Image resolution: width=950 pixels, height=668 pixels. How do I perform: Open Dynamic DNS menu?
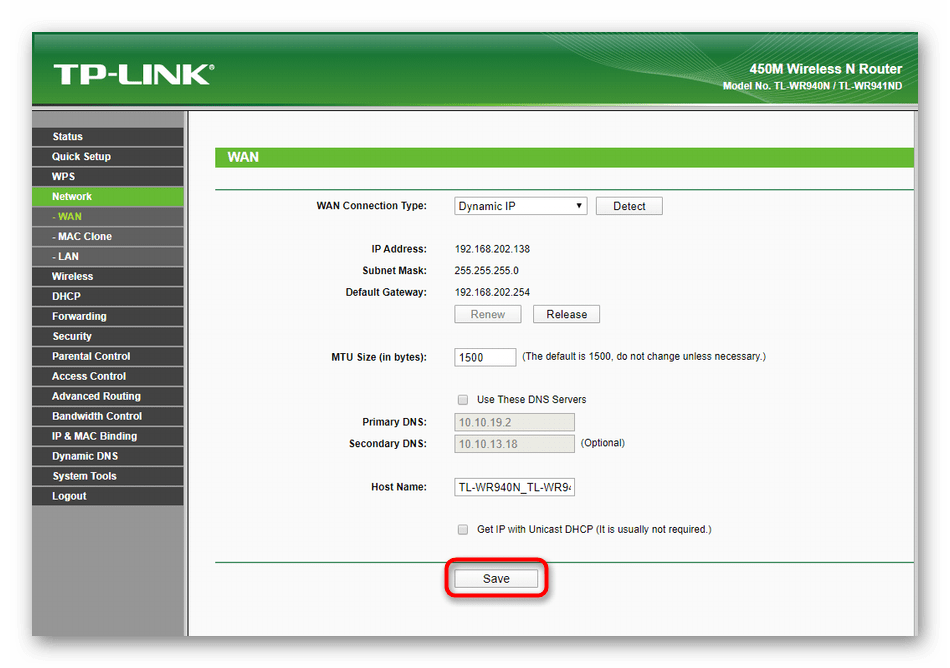108,456
